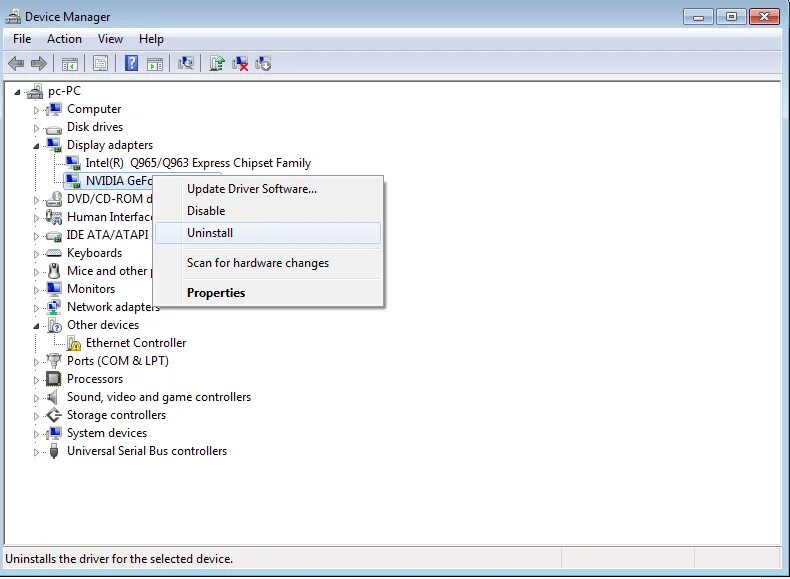The width and height of the screenshot is (790, 579).
Task: Select Sound, video and game controllers label
Action: (159, 397)
